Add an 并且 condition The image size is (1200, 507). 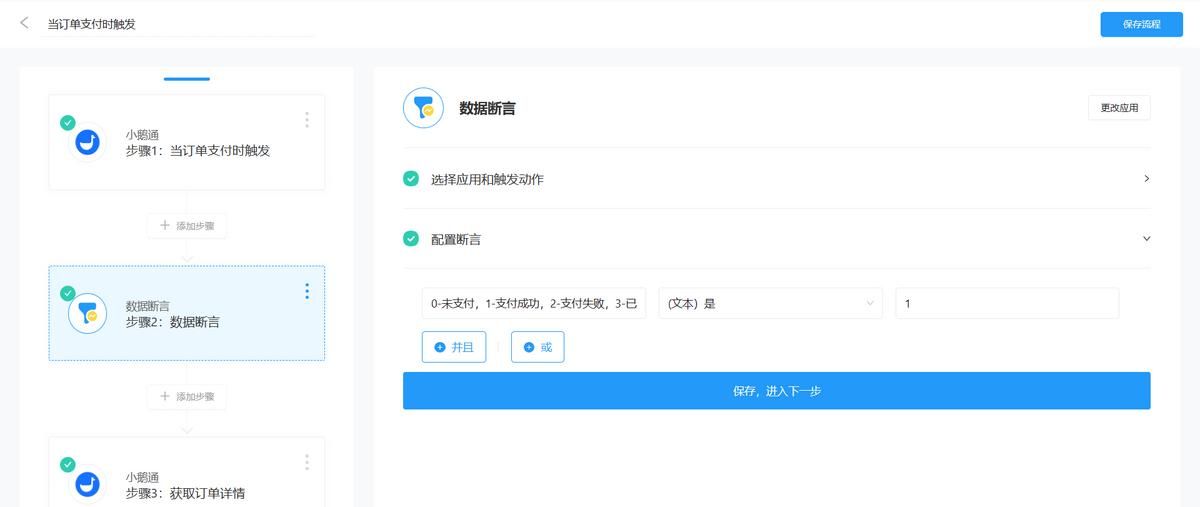tap(454, 347)
